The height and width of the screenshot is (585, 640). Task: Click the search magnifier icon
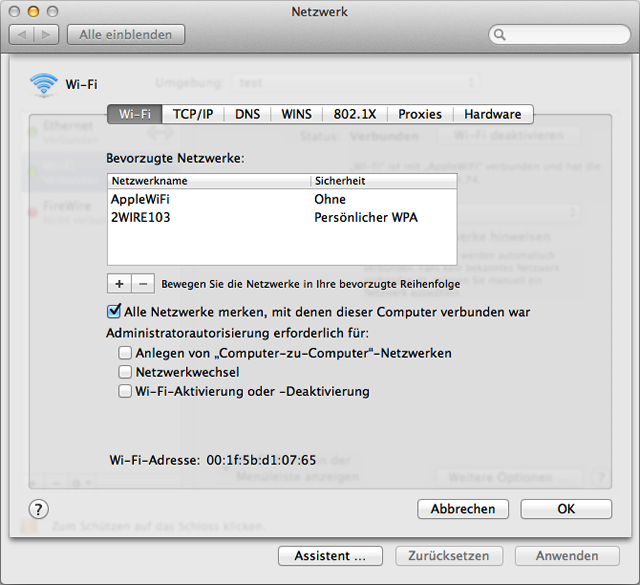point(500,35)
